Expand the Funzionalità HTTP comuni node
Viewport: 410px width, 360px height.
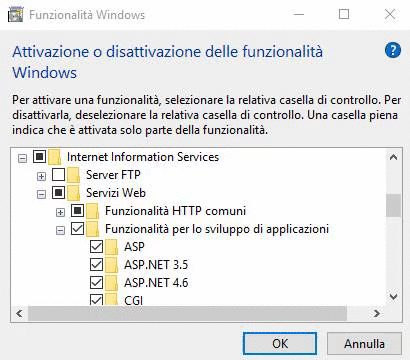coord(60,212)
